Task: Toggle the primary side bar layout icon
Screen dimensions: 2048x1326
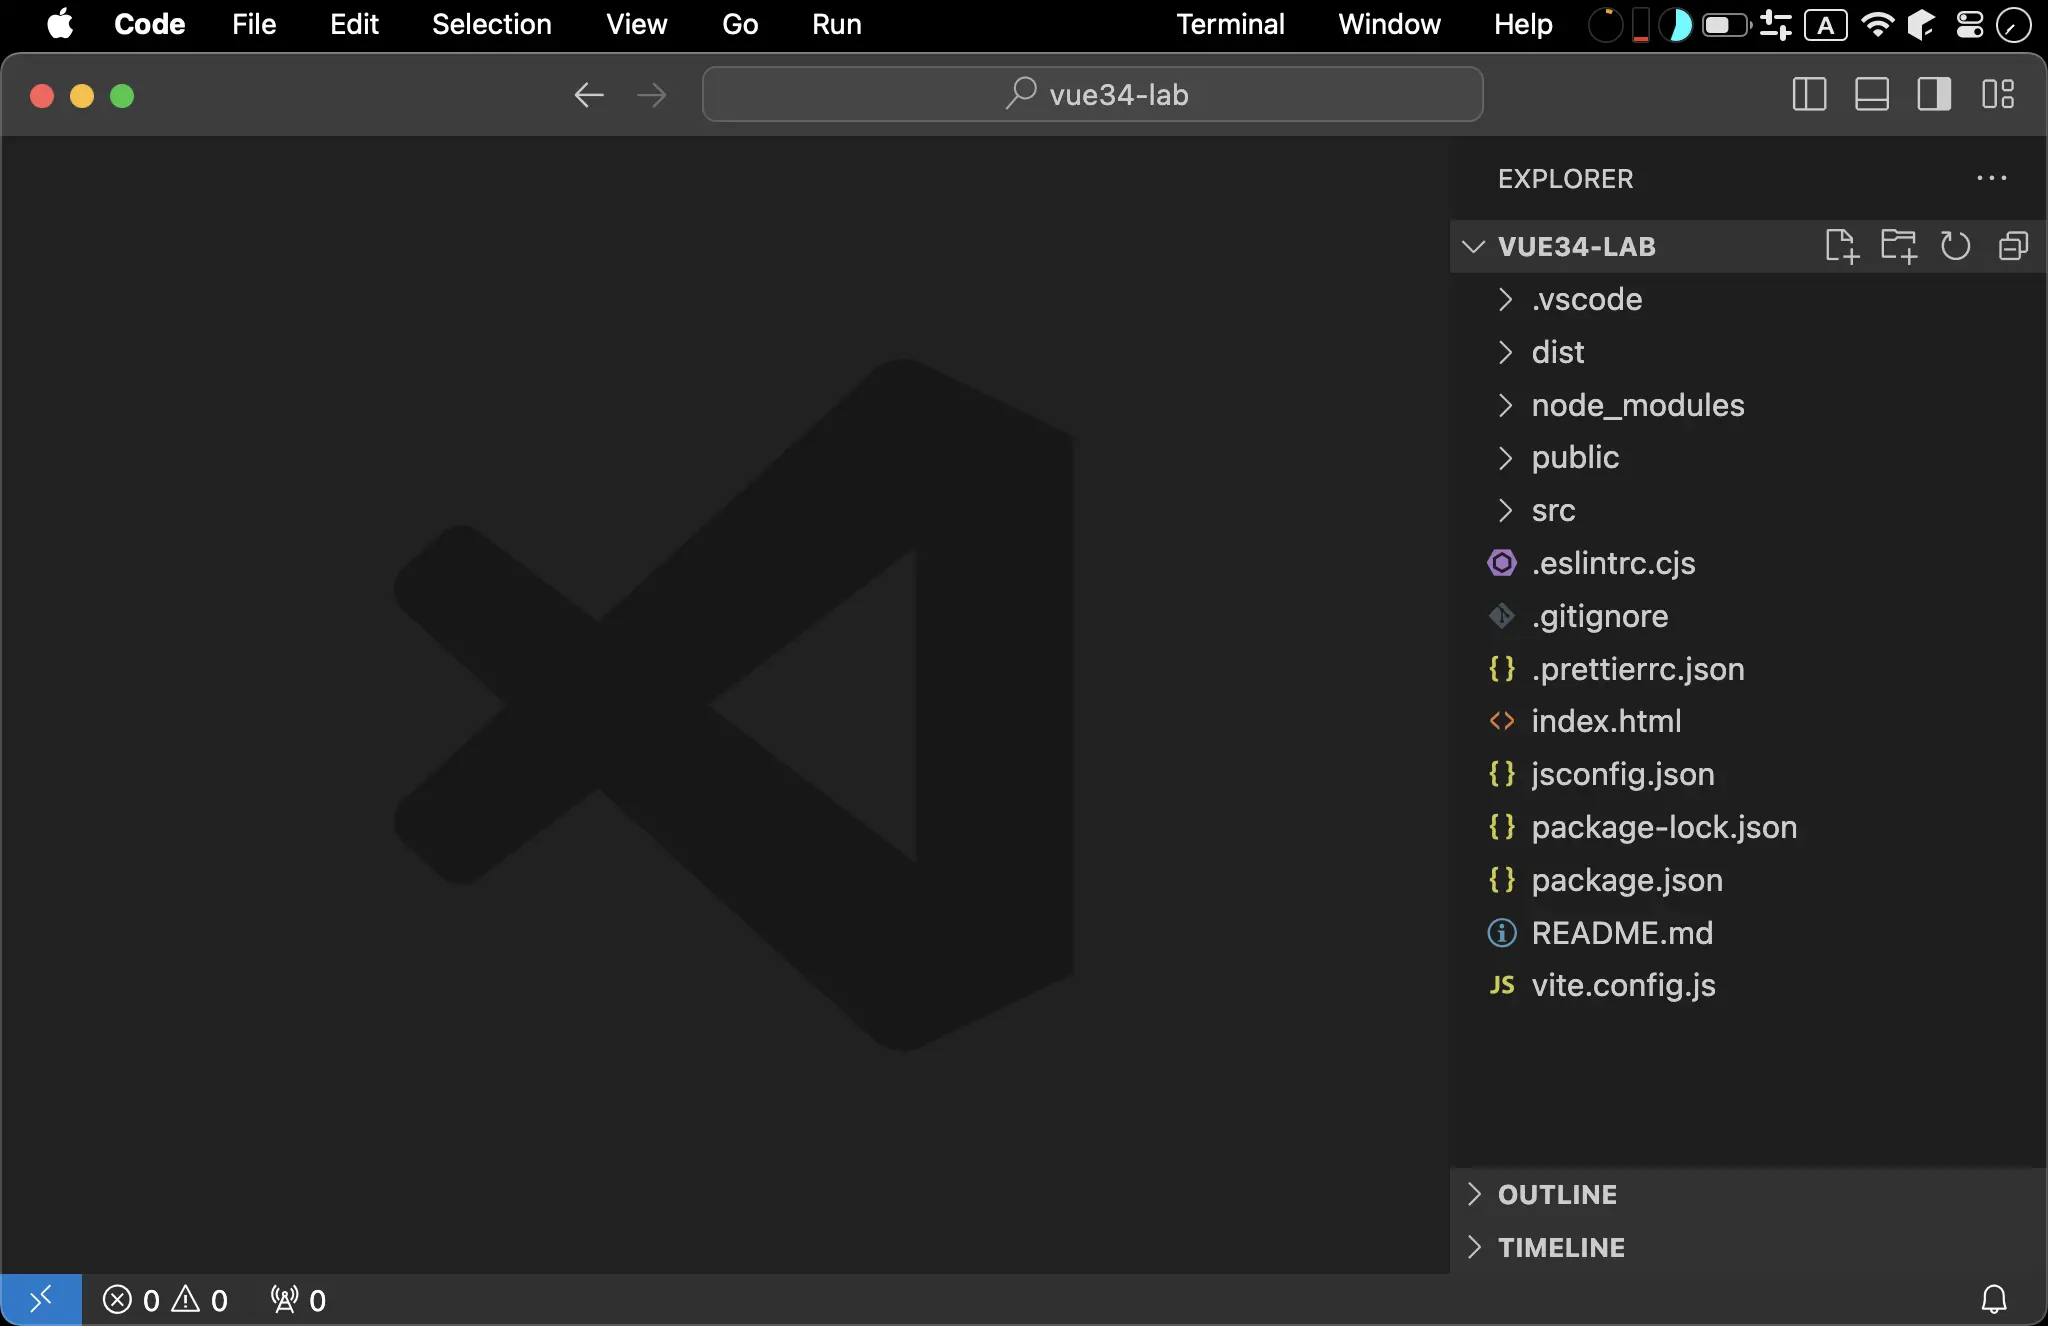Action: point(1809,95)
